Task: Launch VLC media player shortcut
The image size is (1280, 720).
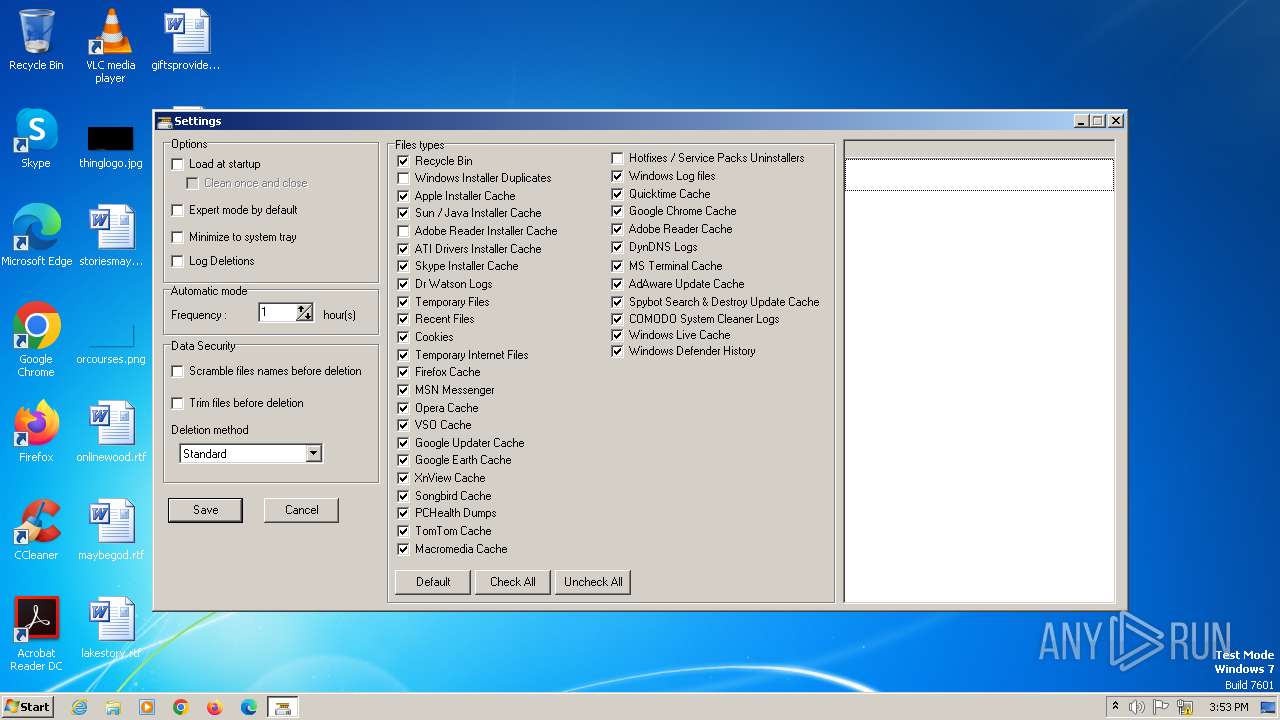Action: (x=110, y=45)
